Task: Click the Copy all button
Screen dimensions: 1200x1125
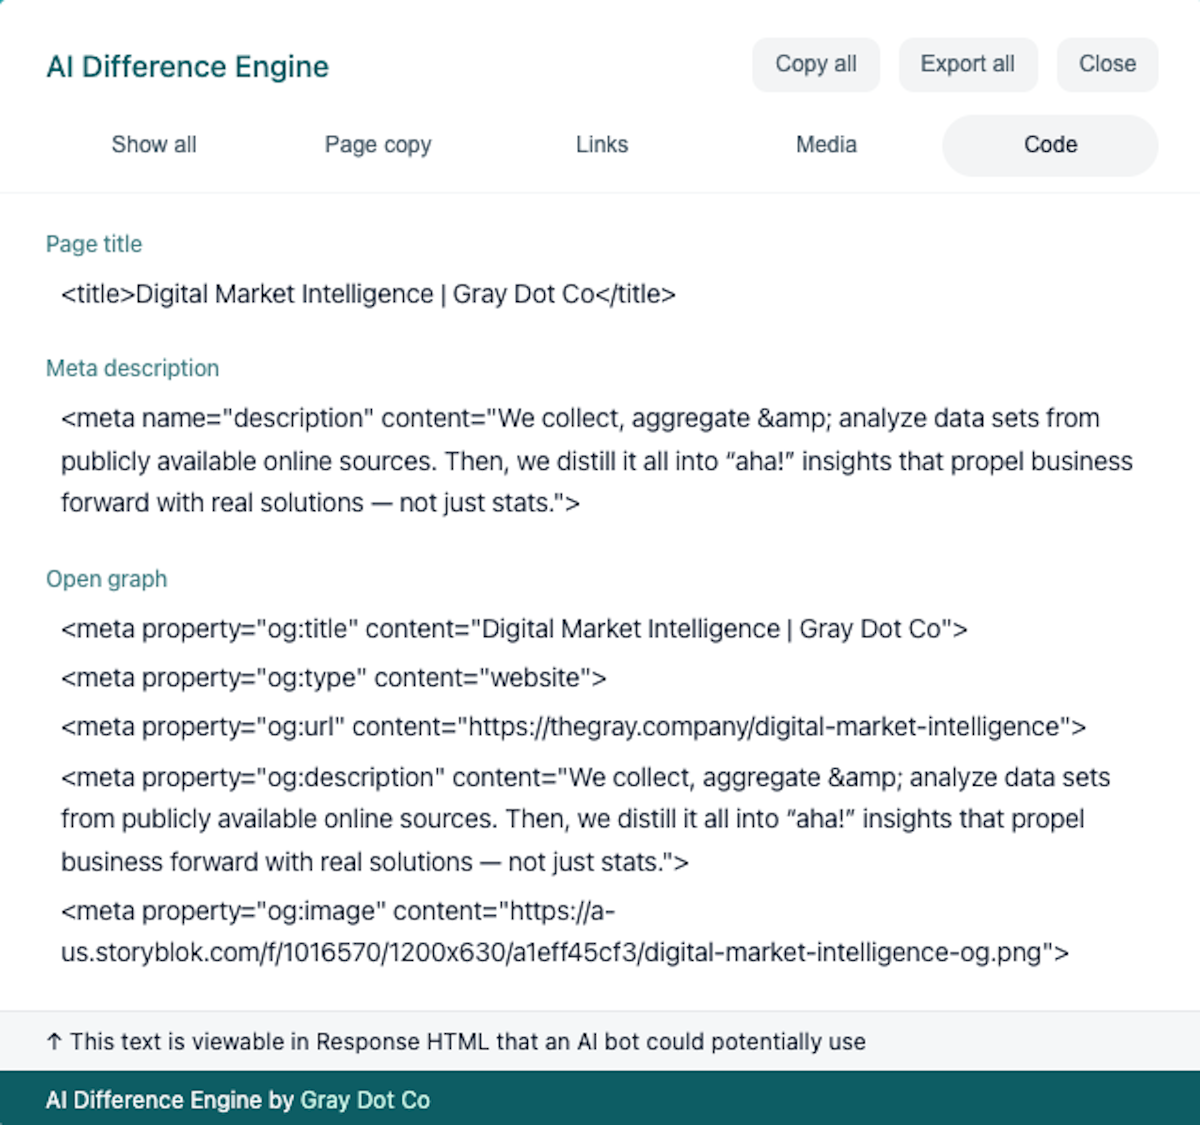Action: (x=815, y=64)
